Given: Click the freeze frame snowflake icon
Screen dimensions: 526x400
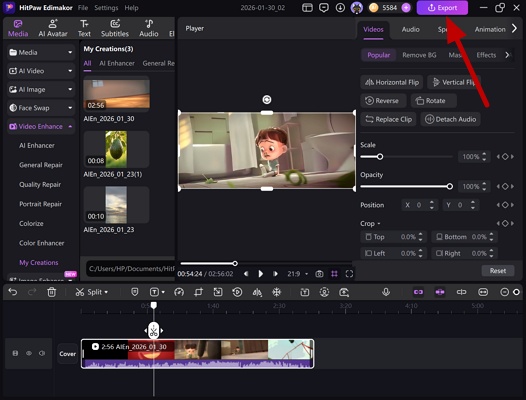Looking at the screenshot, I should 276,292.
